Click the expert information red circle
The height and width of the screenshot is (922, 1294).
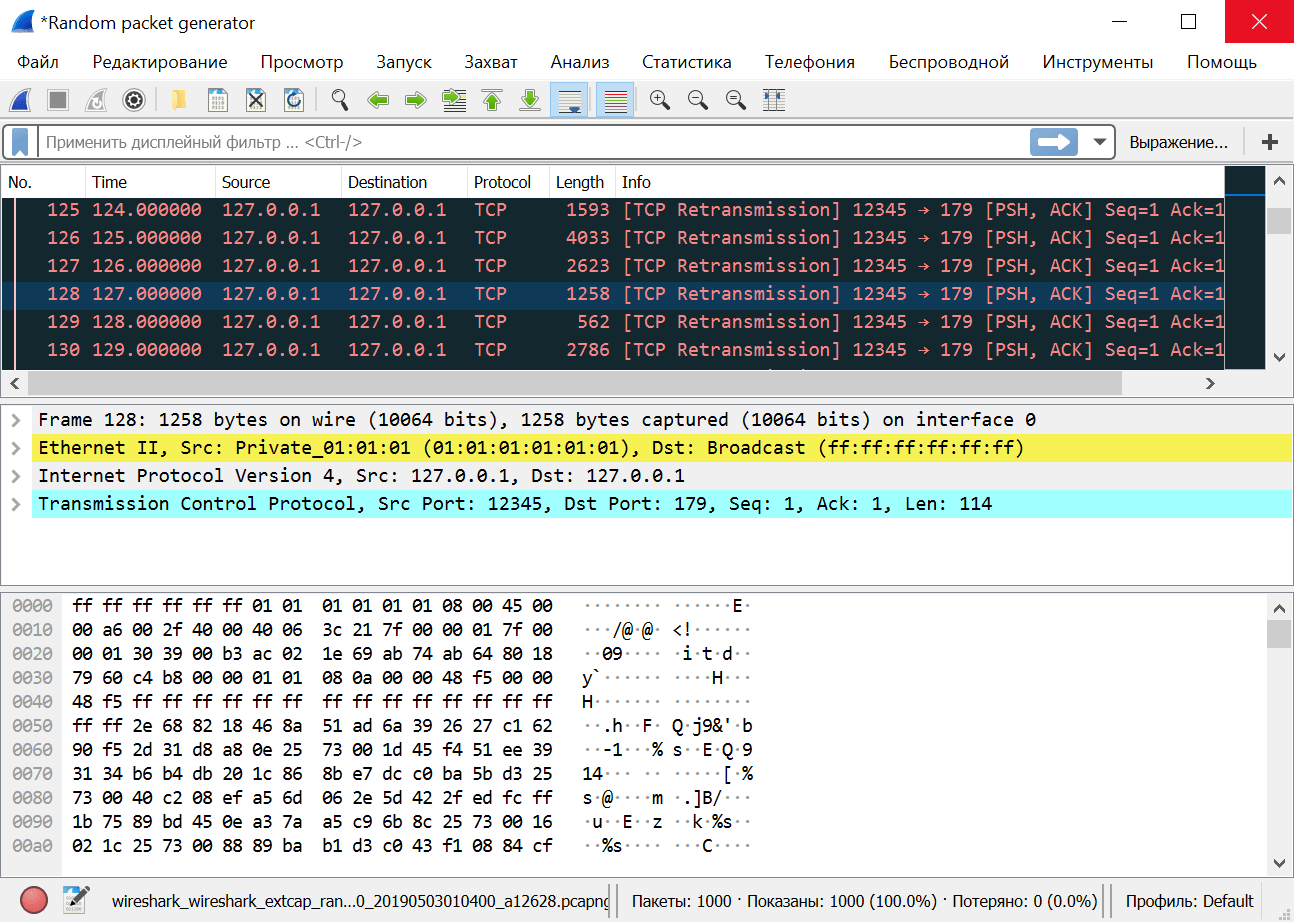[x=34, y=900]
